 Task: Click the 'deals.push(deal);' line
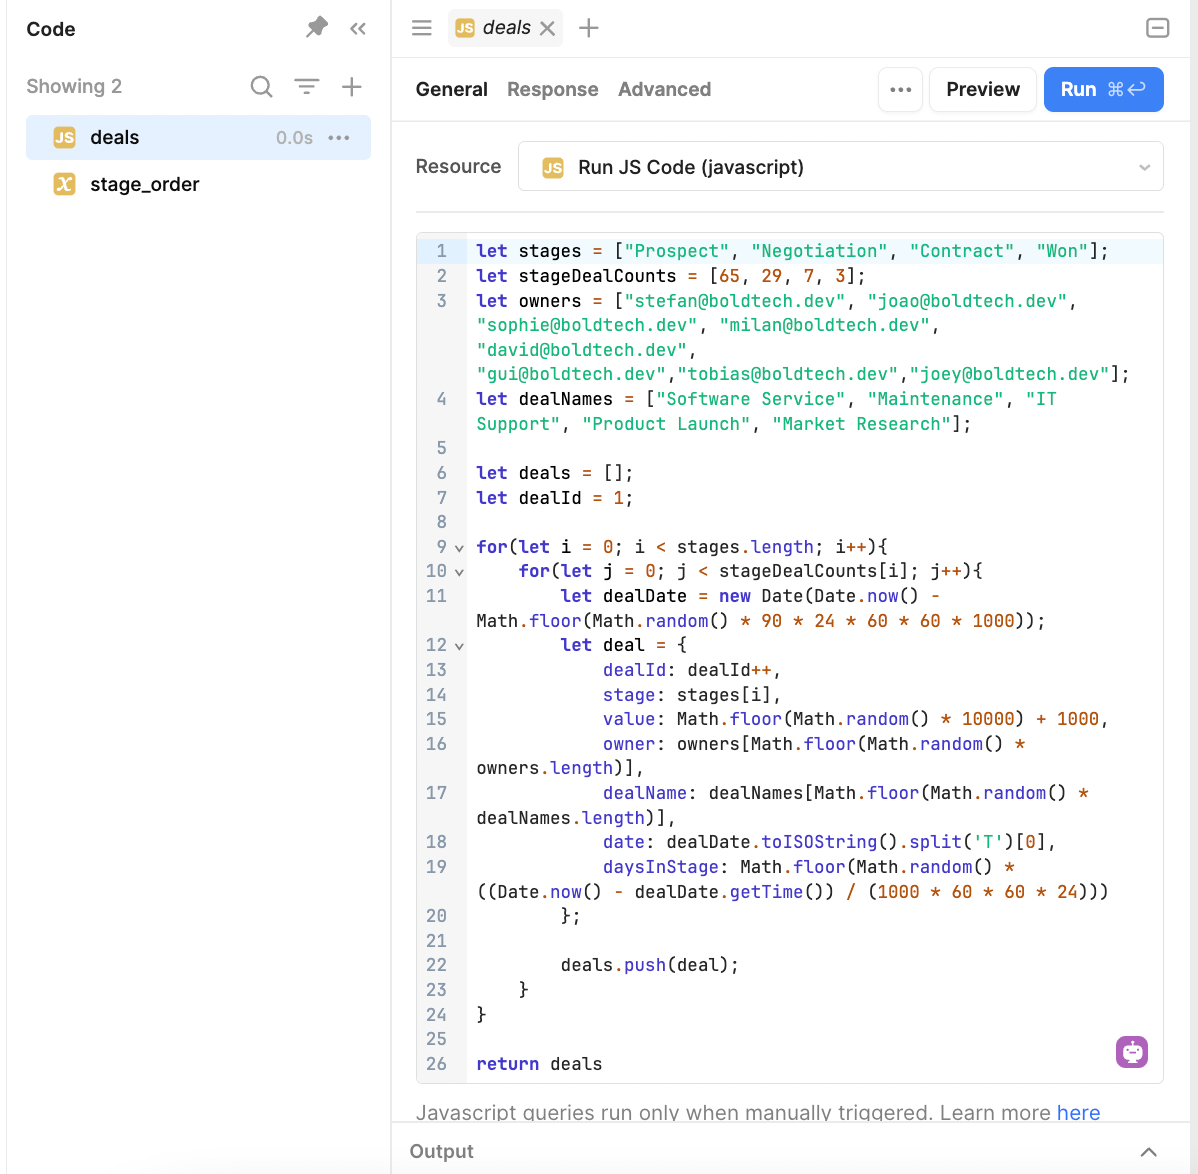click(x=649, y=965)
